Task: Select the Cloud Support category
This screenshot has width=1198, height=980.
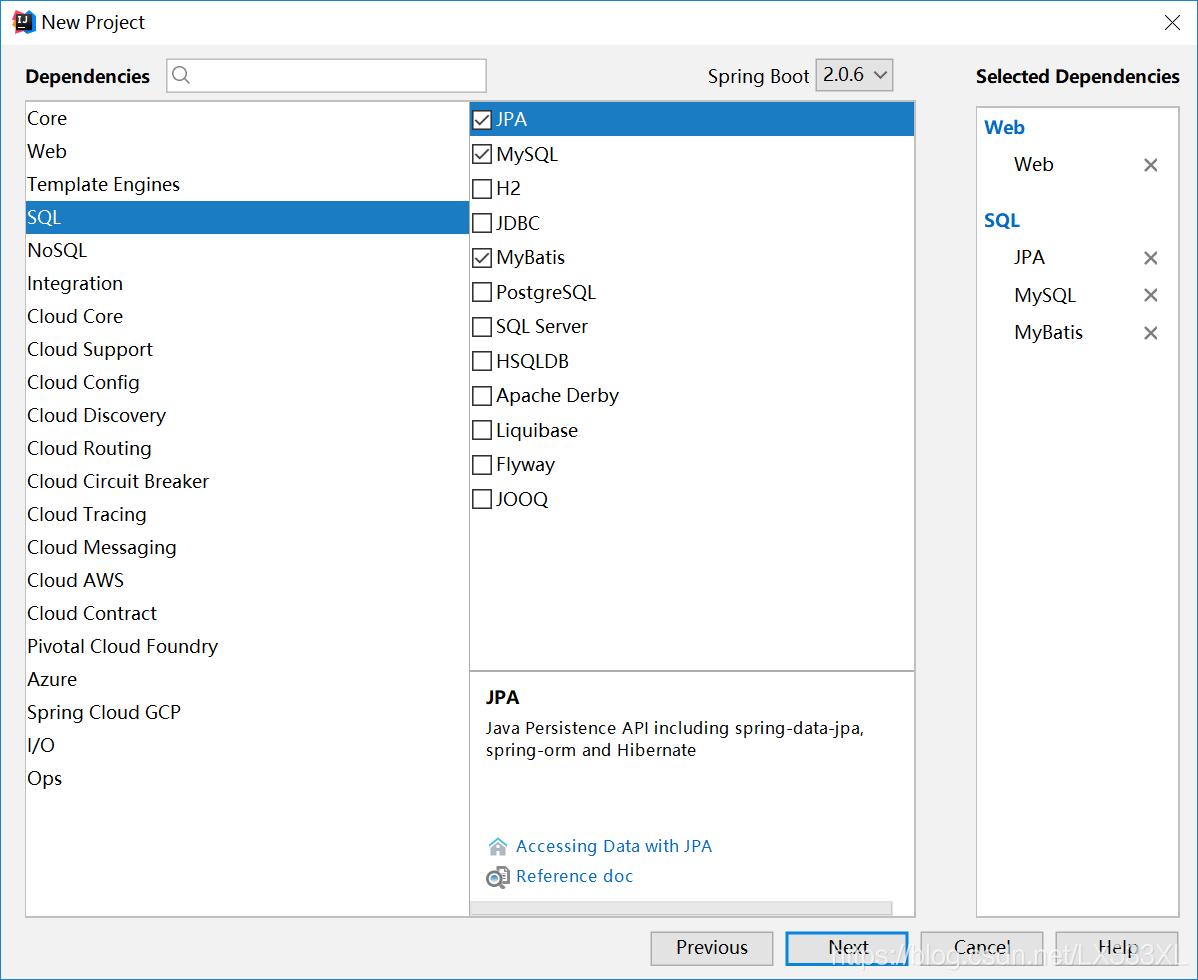Action: pos(247,349)
